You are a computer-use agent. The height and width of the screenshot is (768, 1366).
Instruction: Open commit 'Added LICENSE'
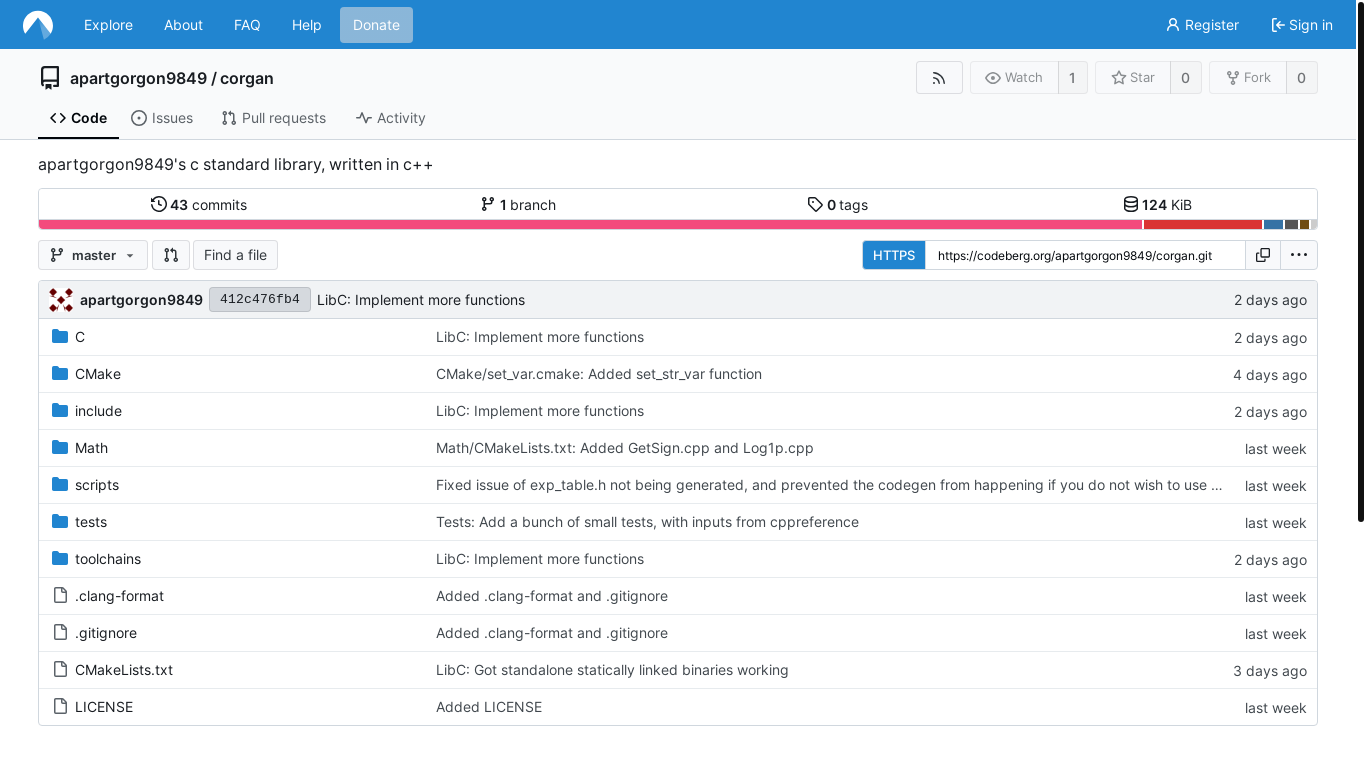(x=489, y=707)
